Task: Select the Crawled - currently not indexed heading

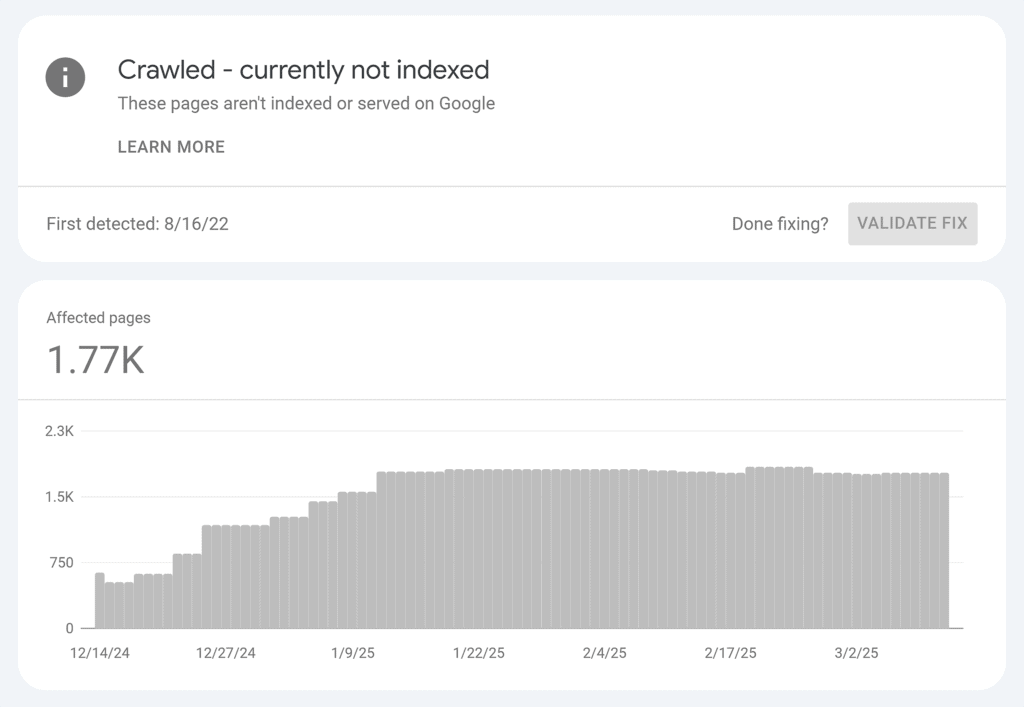Action: point(303,70)
